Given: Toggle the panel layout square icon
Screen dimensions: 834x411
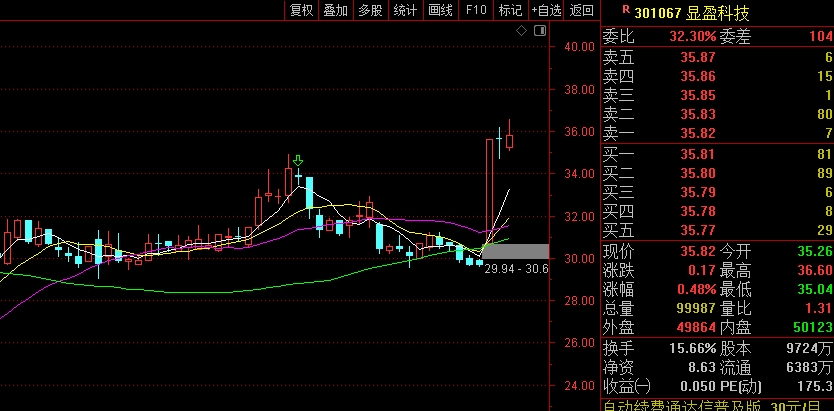Looking at the screenshot, I should [540, 31].
